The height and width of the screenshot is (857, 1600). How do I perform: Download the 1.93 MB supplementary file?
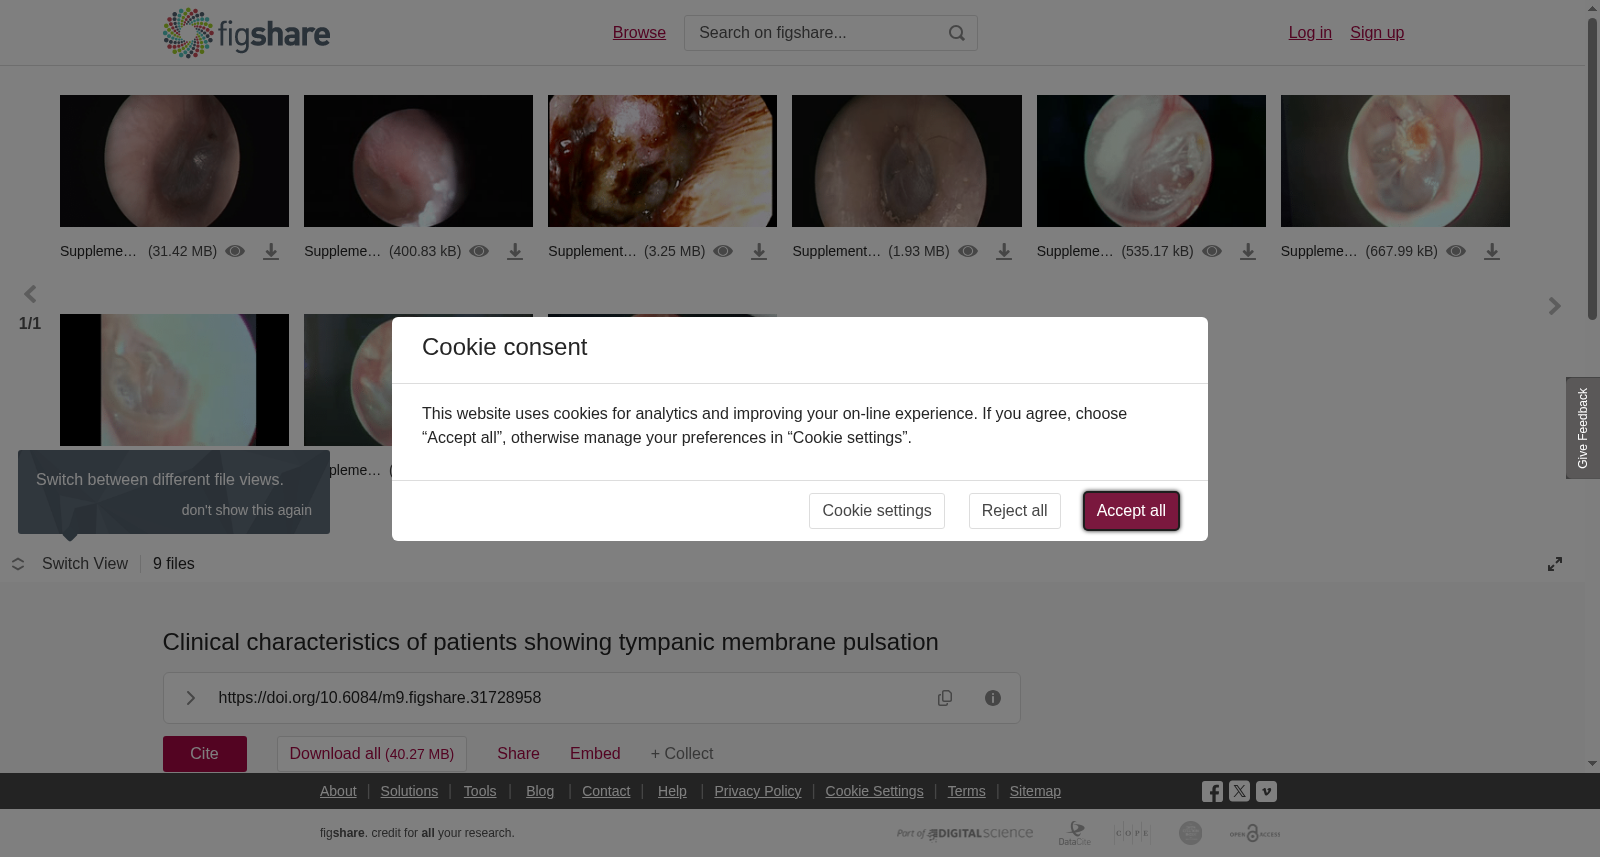pyautogui.click(x=1004, y=252)
